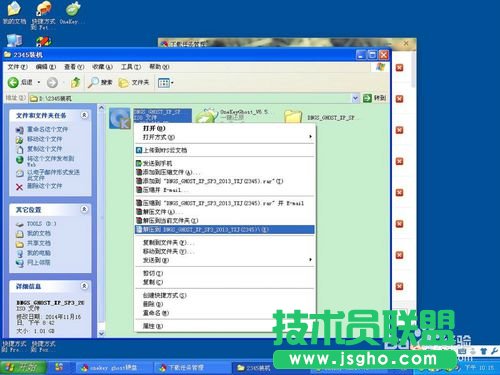The image size is (500, 375).
Task: Click the Views toolbar icon
Action: (163, 83)
